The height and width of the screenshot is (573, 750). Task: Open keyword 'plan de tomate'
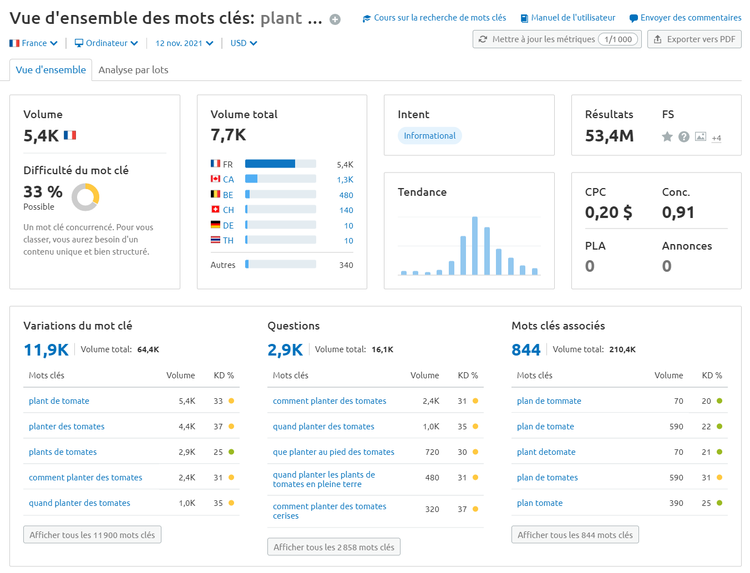545,427
